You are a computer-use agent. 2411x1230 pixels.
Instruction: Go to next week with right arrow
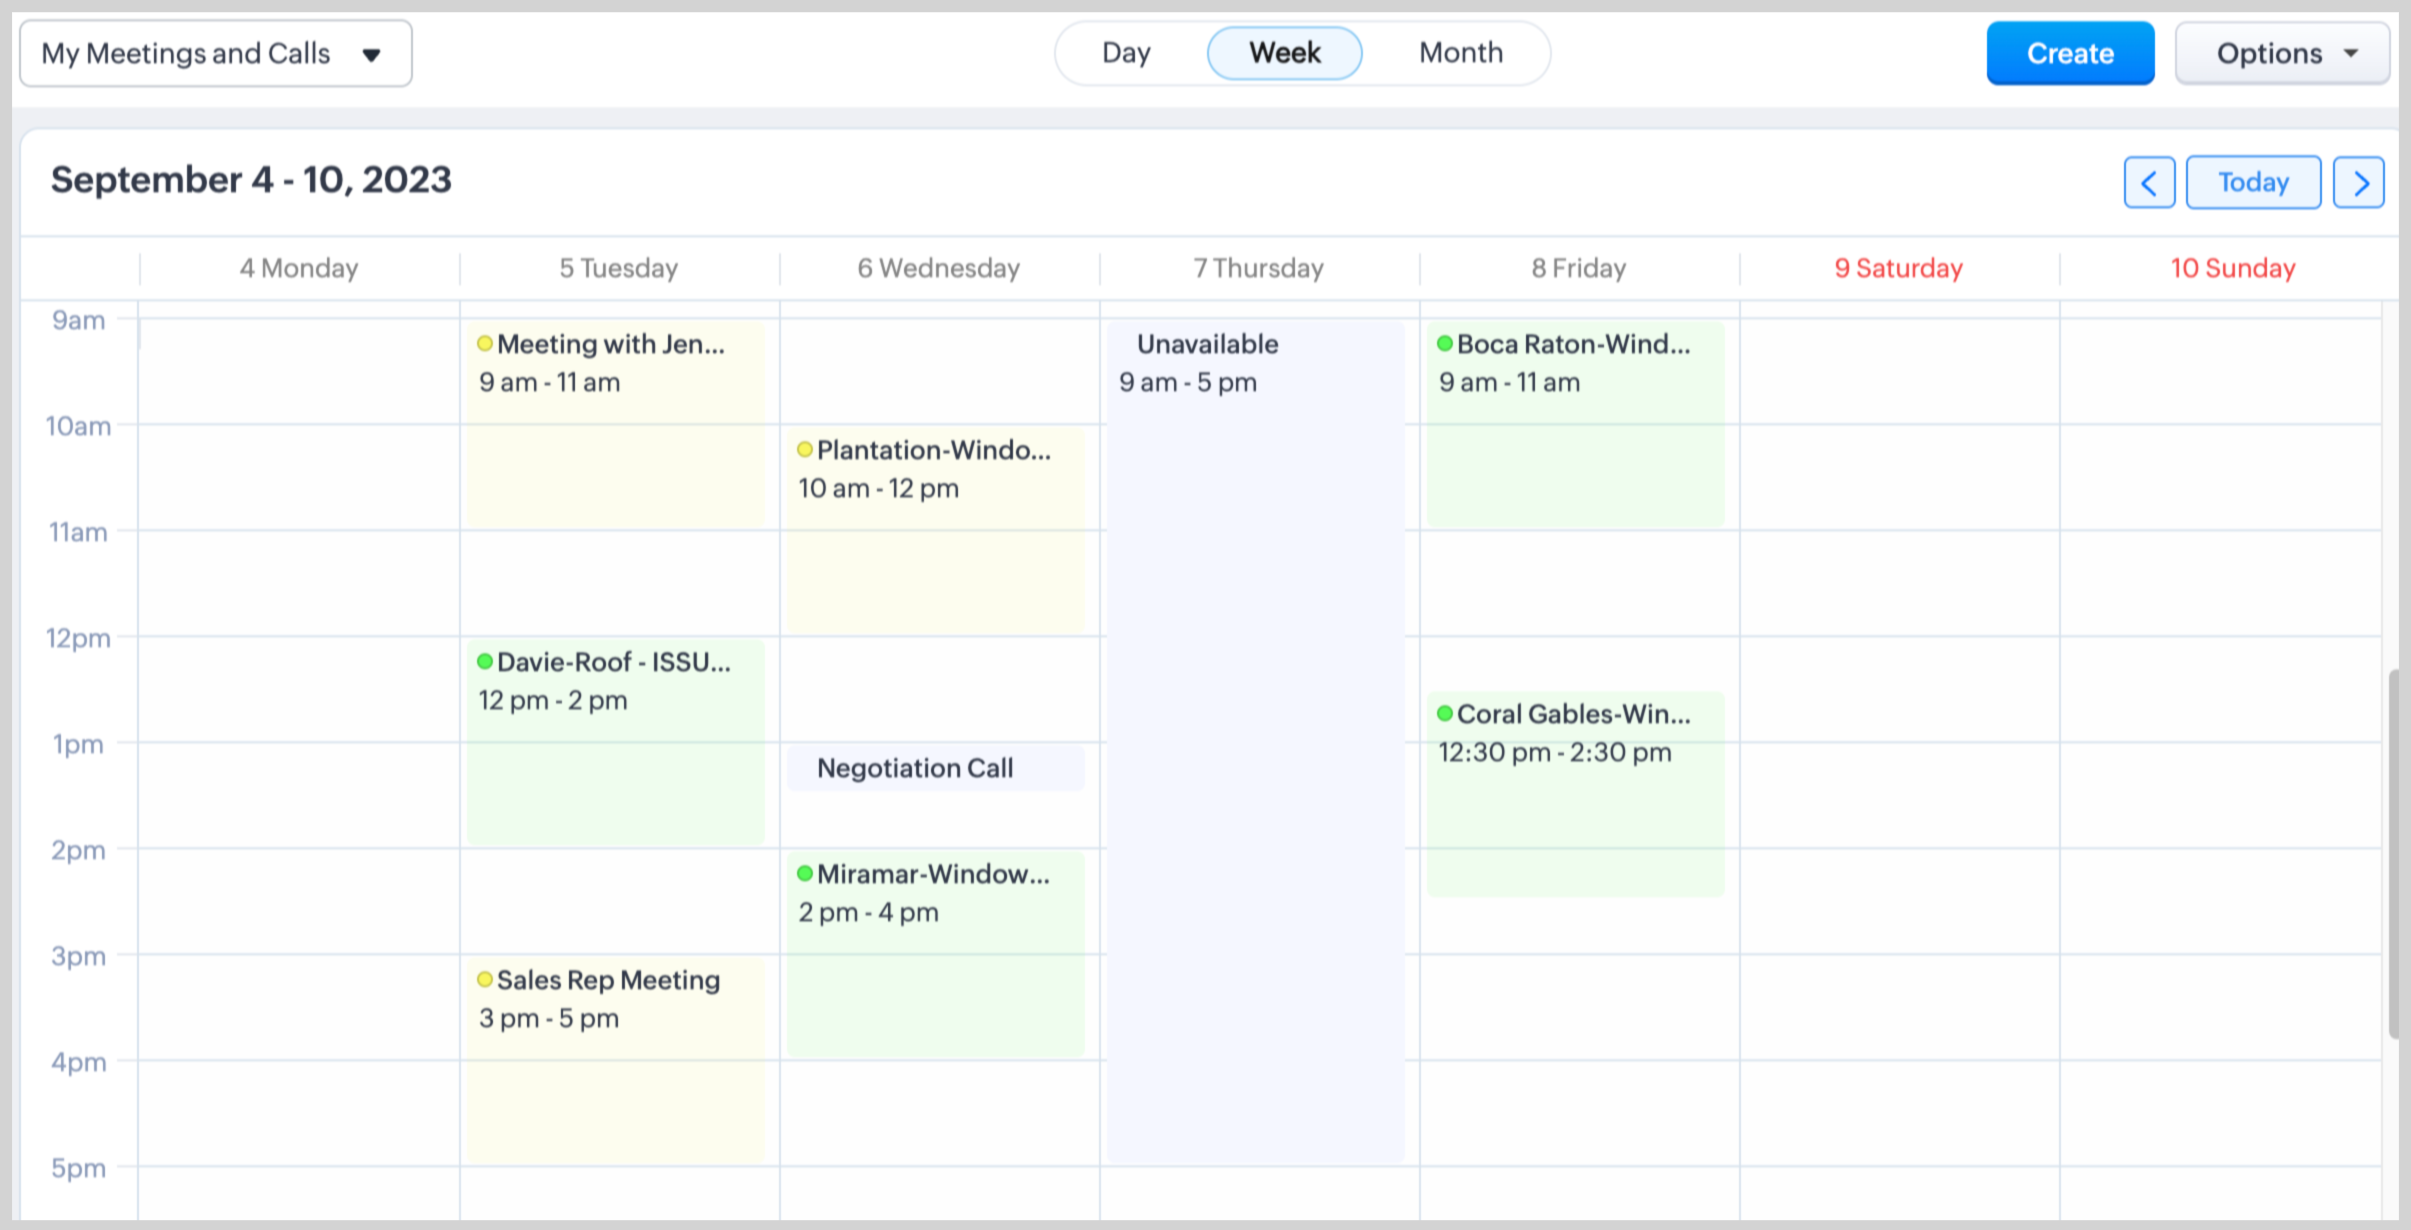click(2359, 183)
